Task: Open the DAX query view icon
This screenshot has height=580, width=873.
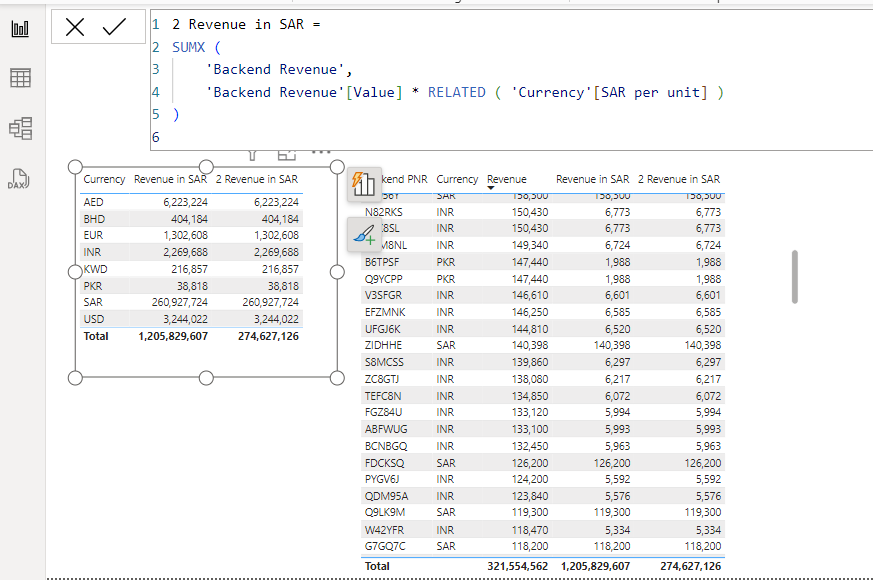Action: coord(19,179)
